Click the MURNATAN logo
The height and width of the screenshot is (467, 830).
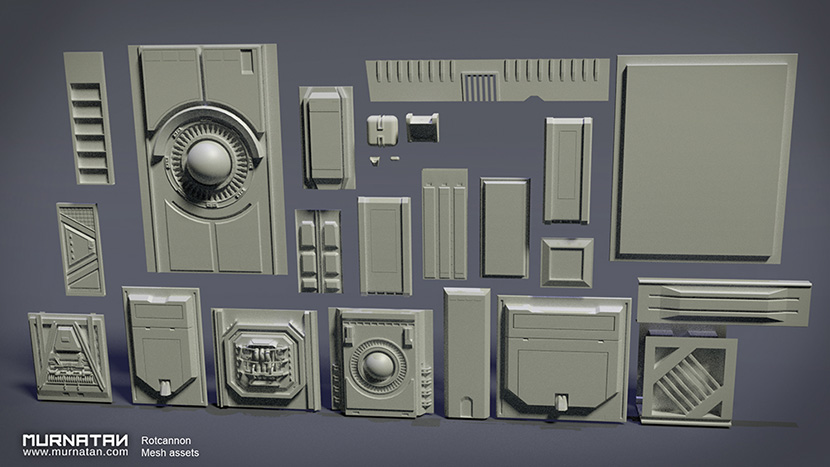tap(75, 441)
